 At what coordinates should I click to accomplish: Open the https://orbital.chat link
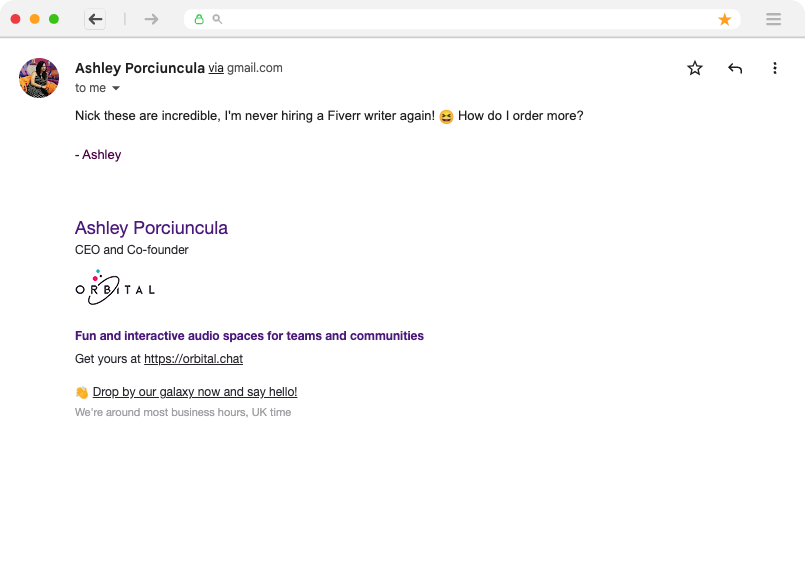(x=194, y=358)
